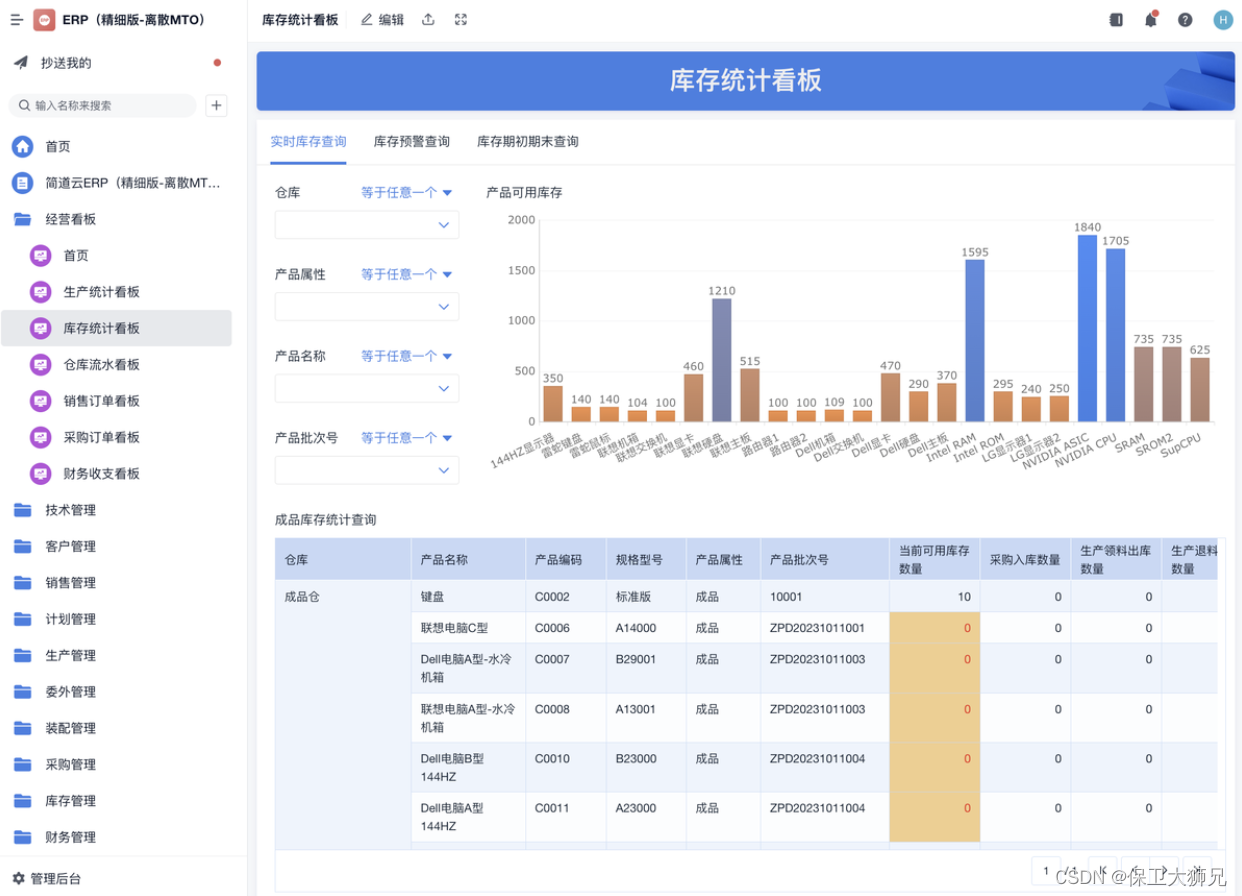This screenshot has width=1242, height=896.
Task: Open the 产品属性 value select box
Action: [x=367, y=306]
